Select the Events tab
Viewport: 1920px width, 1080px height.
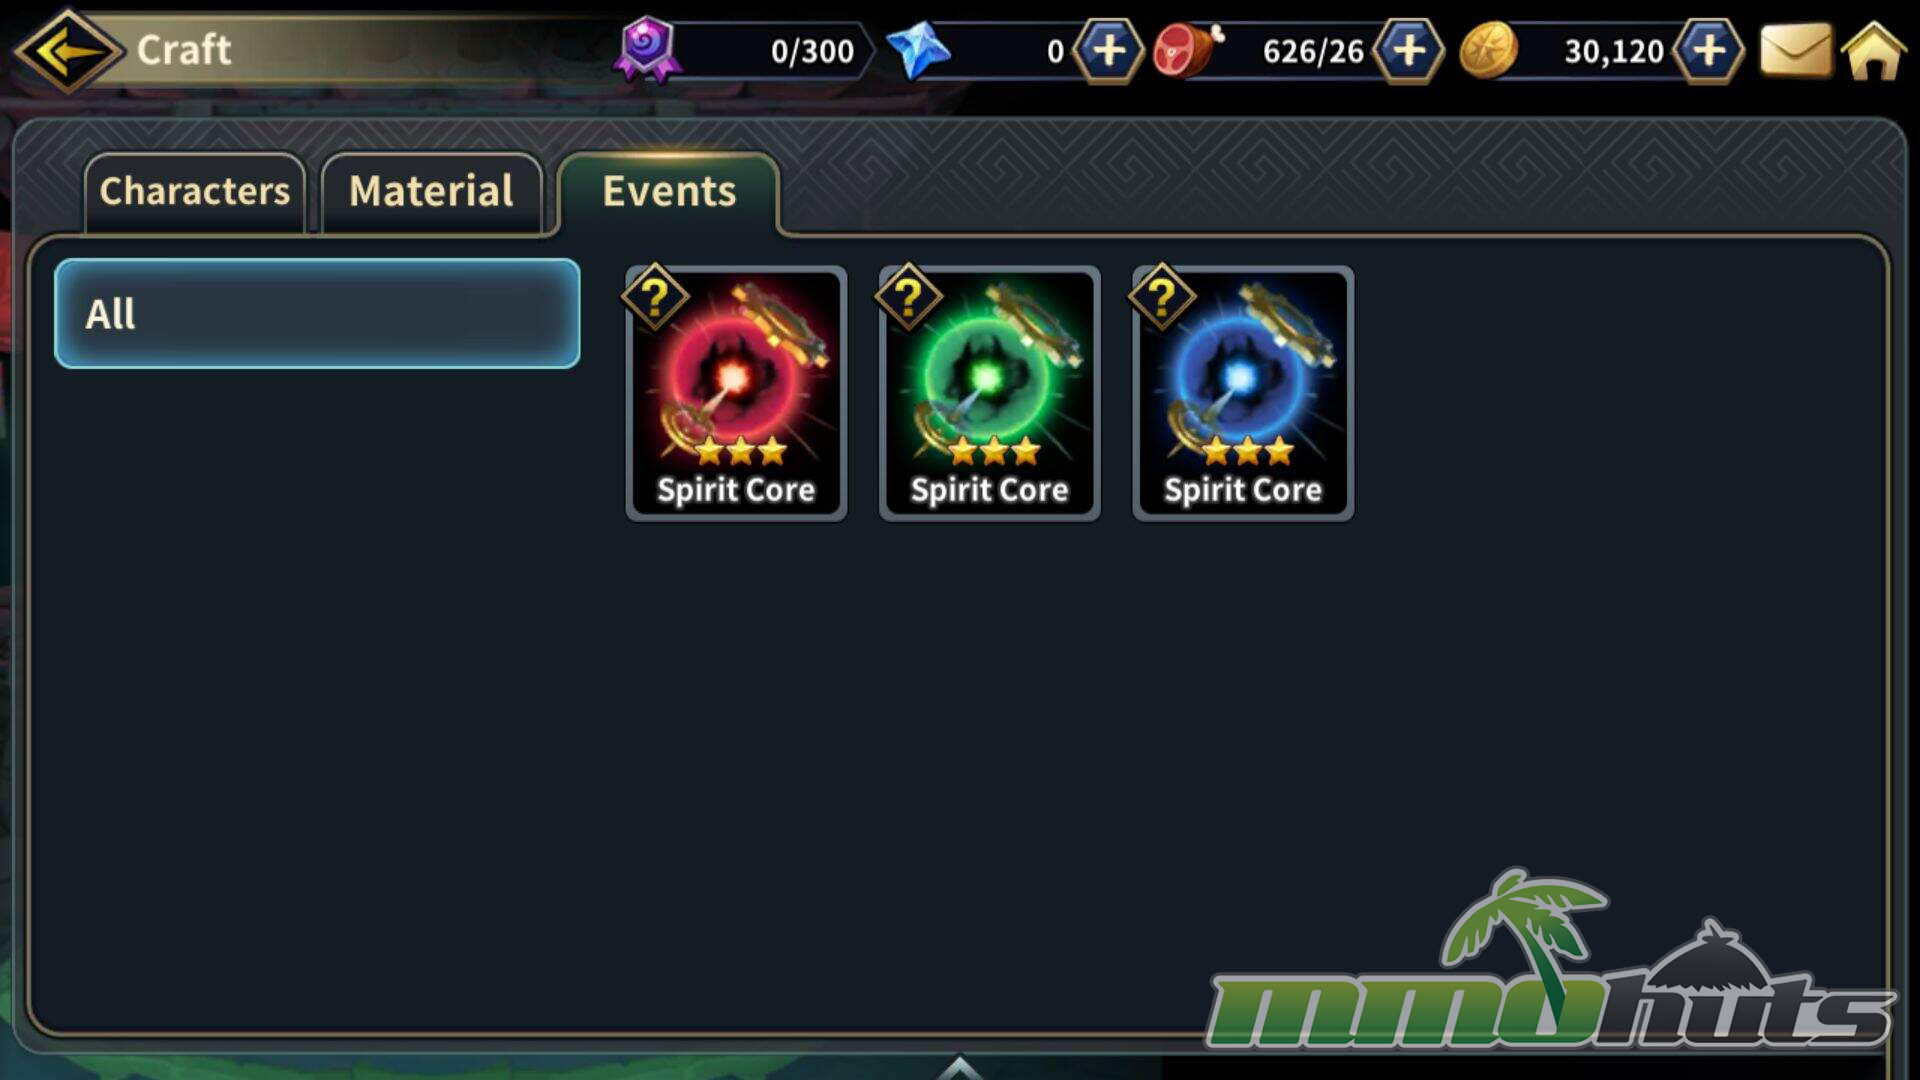pyautogui.click(x=669, y=191)
